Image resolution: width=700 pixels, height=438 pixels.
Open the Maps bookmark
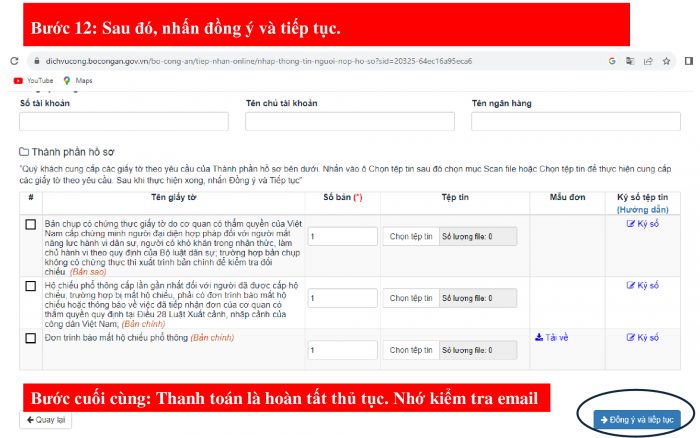click(78, 81)
